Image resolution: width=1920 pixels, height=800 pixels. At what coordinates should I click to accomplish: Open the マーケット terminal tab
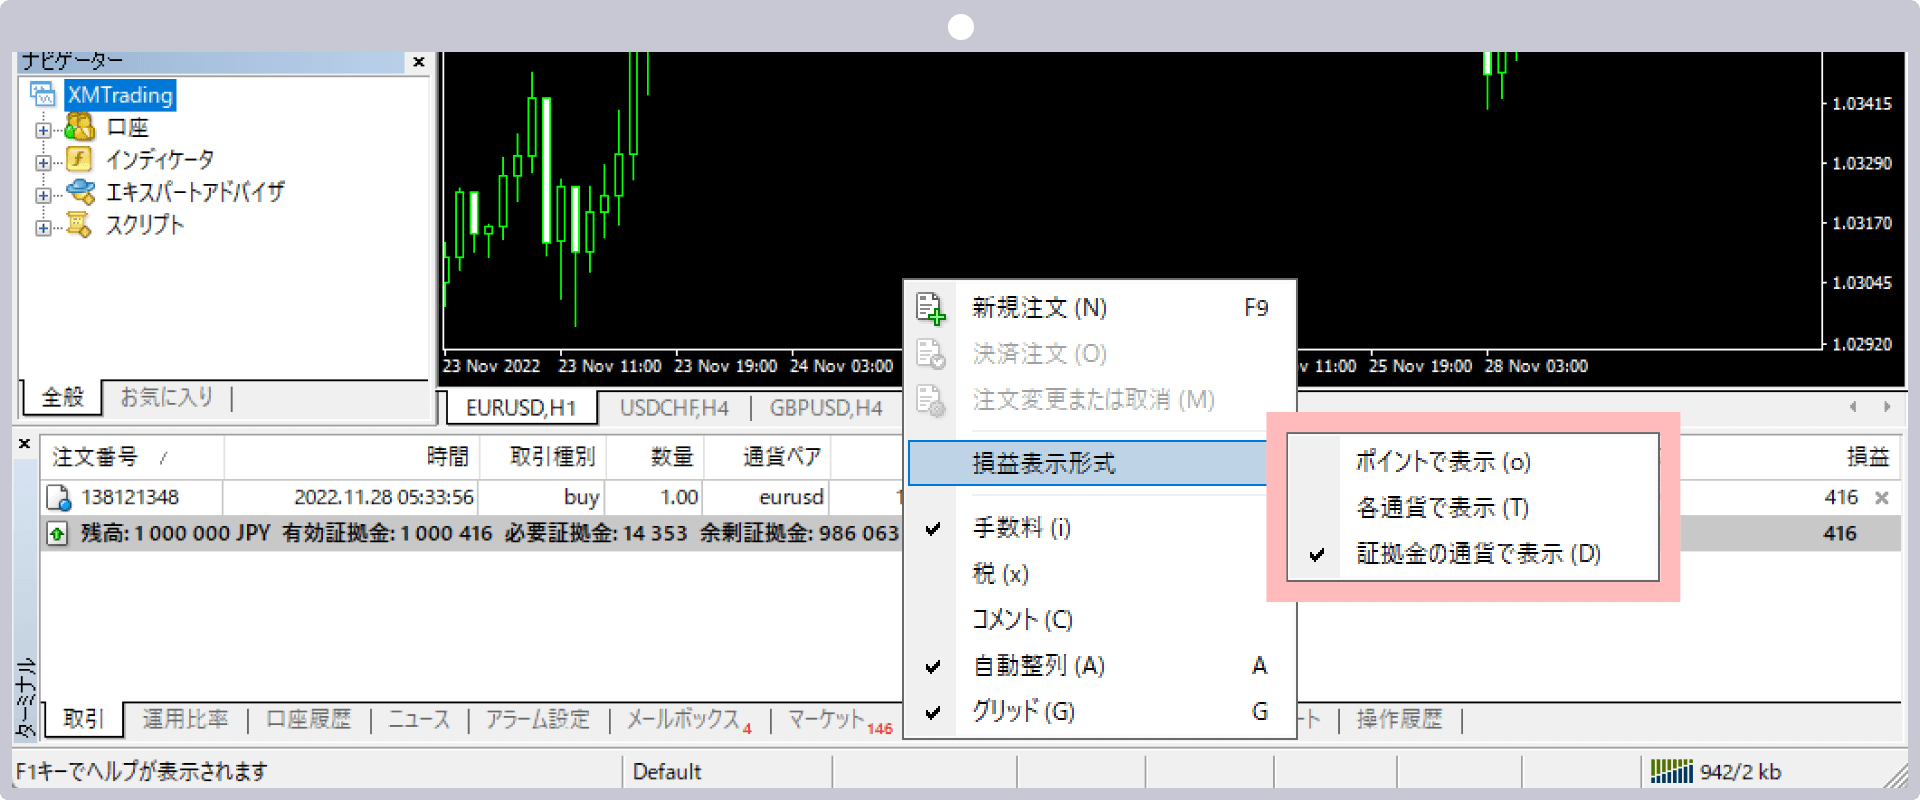(x=838, y=720)
